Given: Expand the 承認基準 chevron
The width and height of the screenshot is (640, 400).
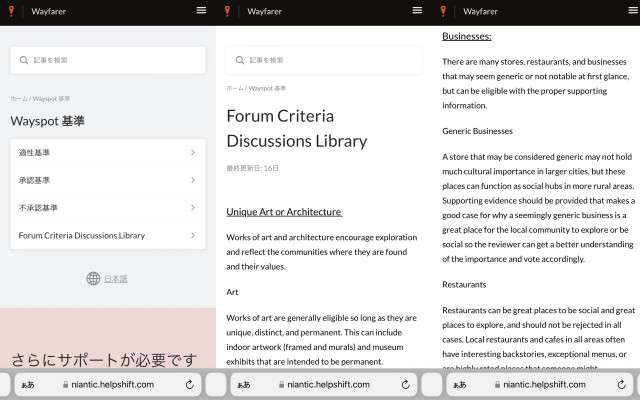Looking at the screenshot, I should tap(192, 181).
